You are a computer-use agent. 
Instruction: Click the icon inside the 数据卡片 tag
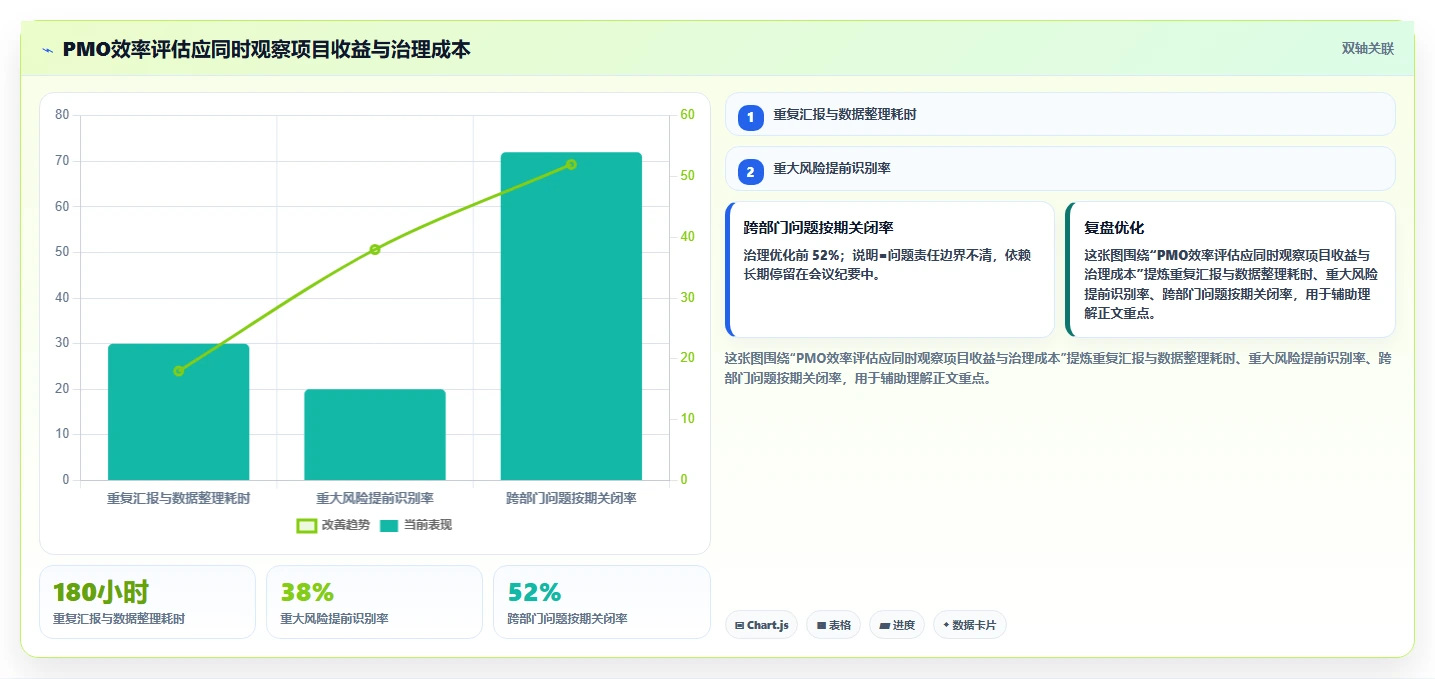(946, 625)
